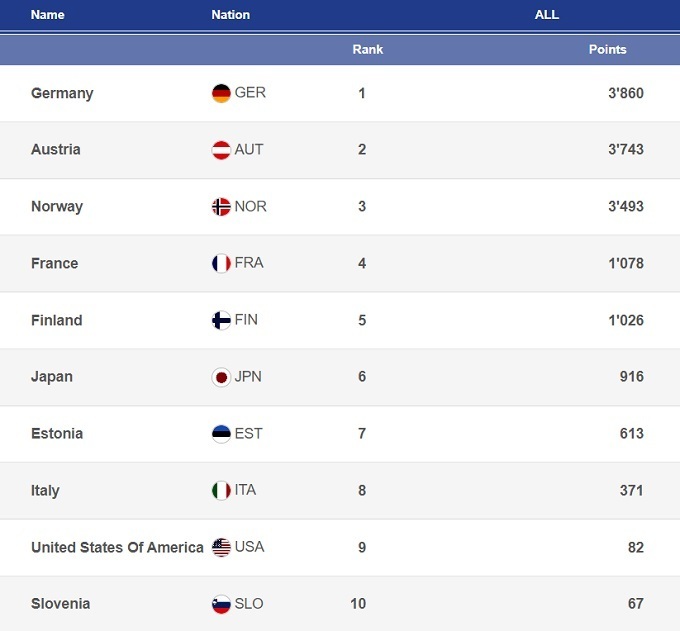
Task: Sort by the Nation column header
Action: [231, 15]
